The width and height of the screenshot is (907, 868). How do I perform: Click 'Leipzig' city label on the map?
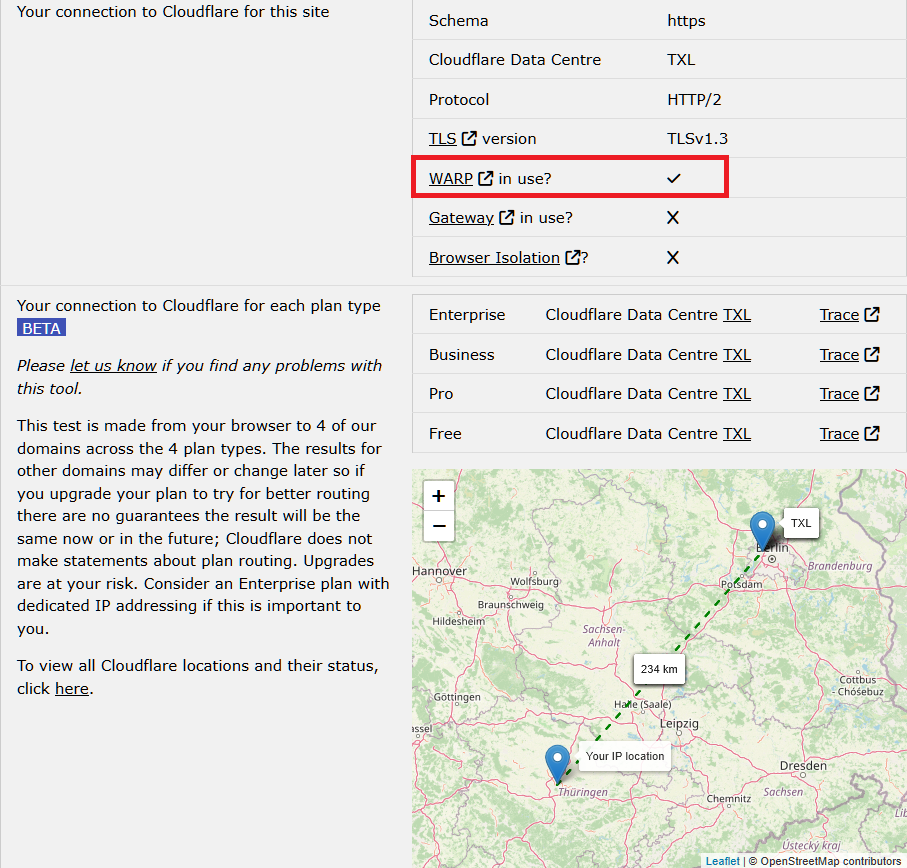[x=679, y=723]
